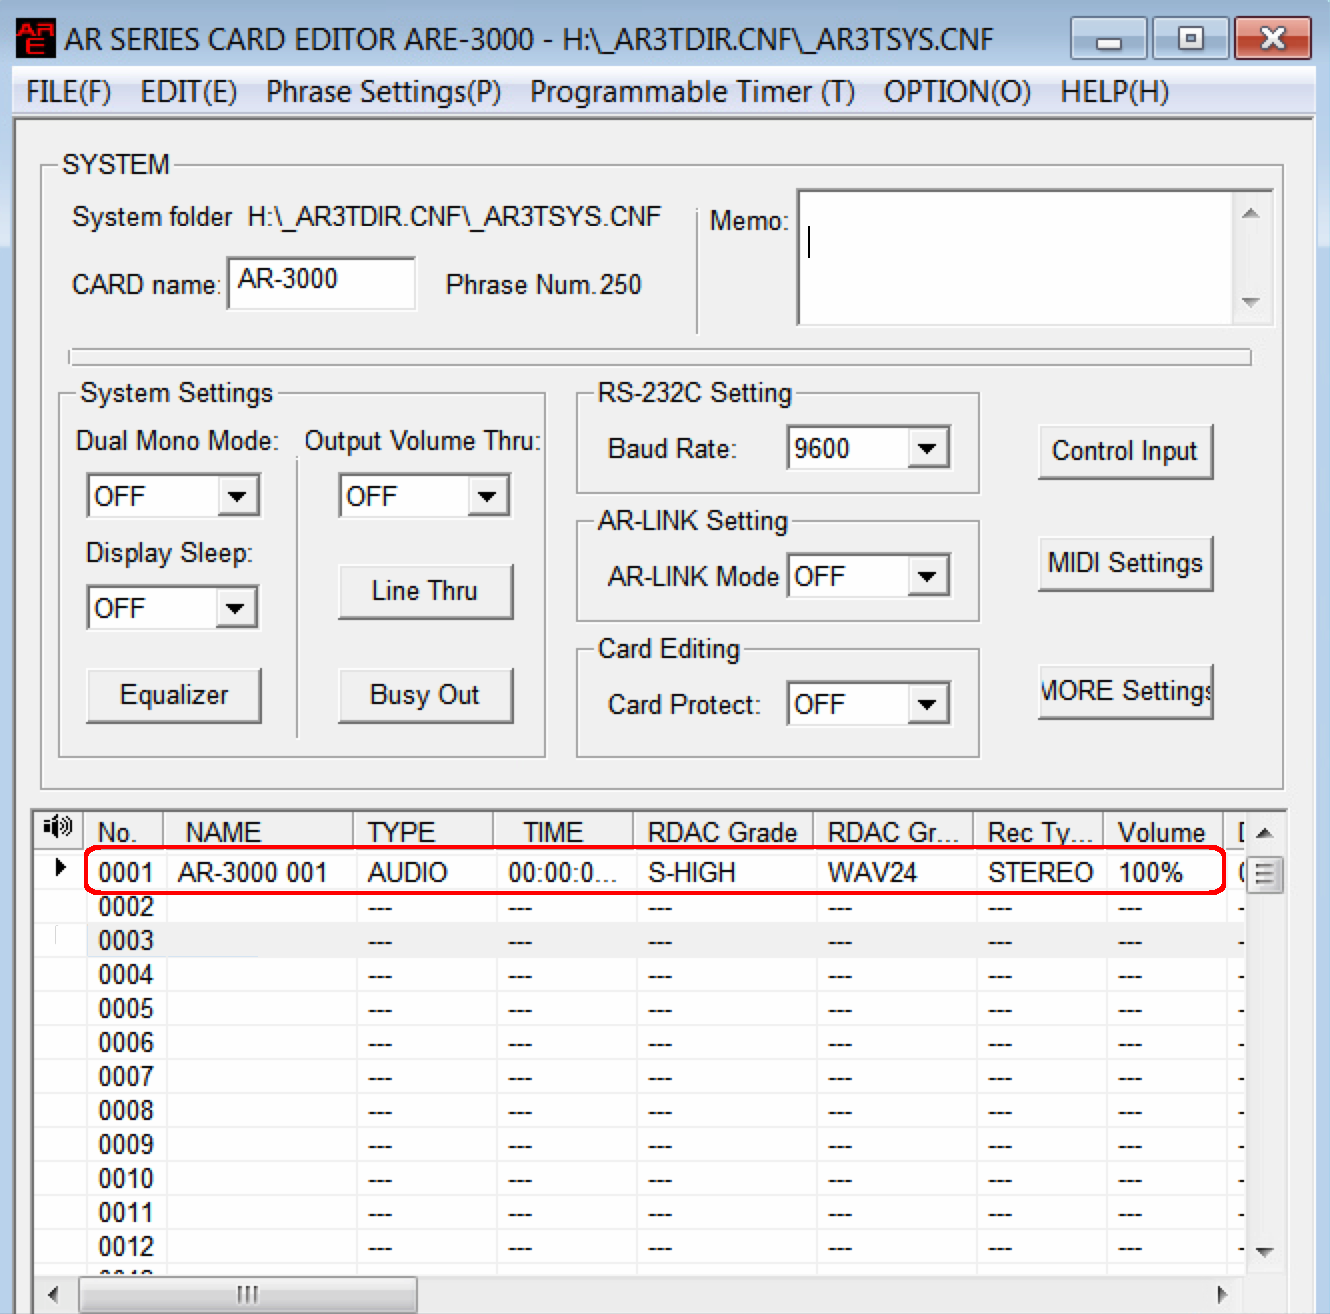Click the phrase list vertical scroll thumb

1264,874
